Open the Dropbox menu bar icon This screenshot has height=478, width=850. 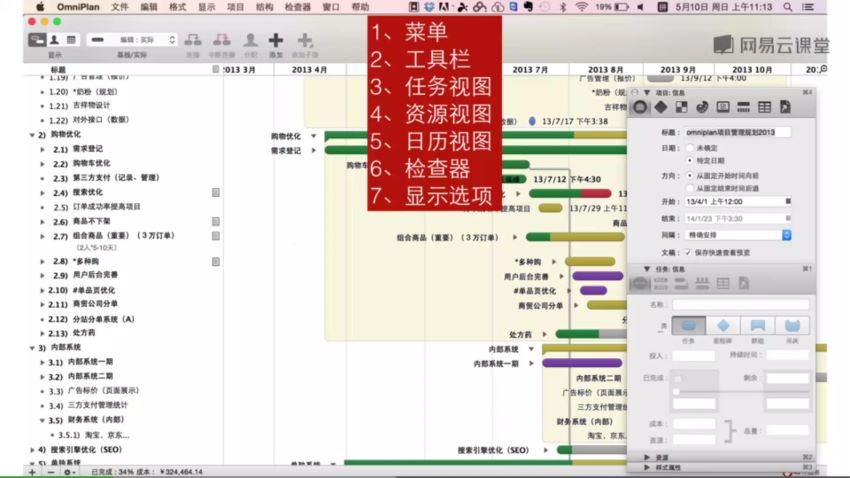pyautogui.click(x=429, y=7)
